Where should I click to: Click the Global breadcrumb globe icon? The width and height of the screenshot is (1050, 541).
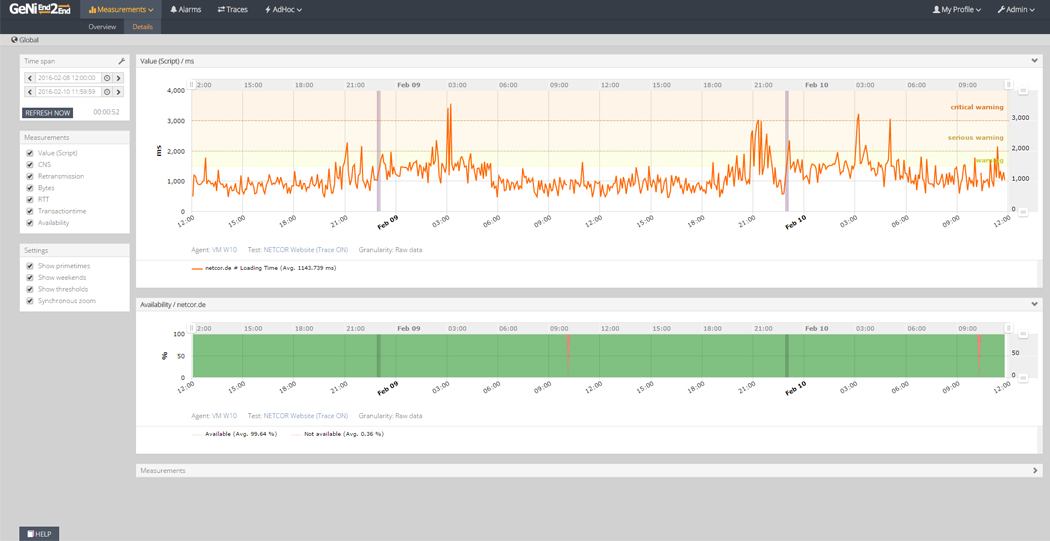pos(15,40)
